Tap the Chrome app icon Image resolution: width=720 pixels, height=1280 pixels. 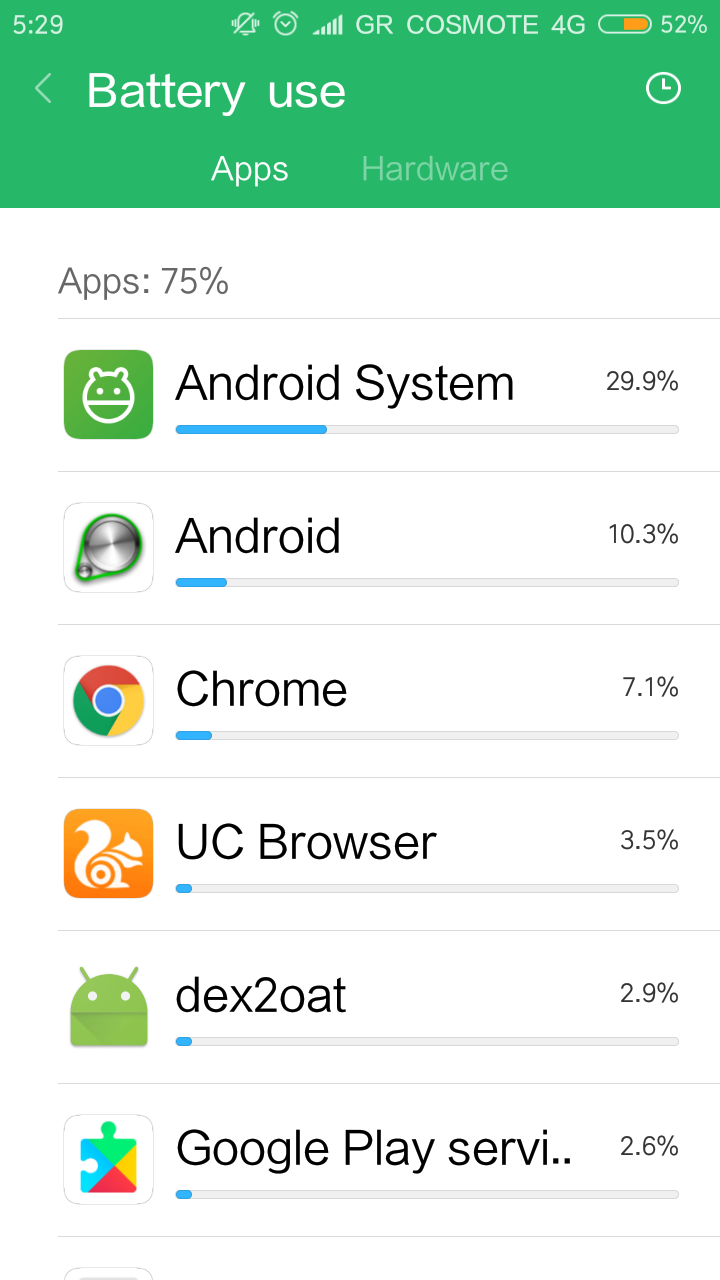pos(108,700)
